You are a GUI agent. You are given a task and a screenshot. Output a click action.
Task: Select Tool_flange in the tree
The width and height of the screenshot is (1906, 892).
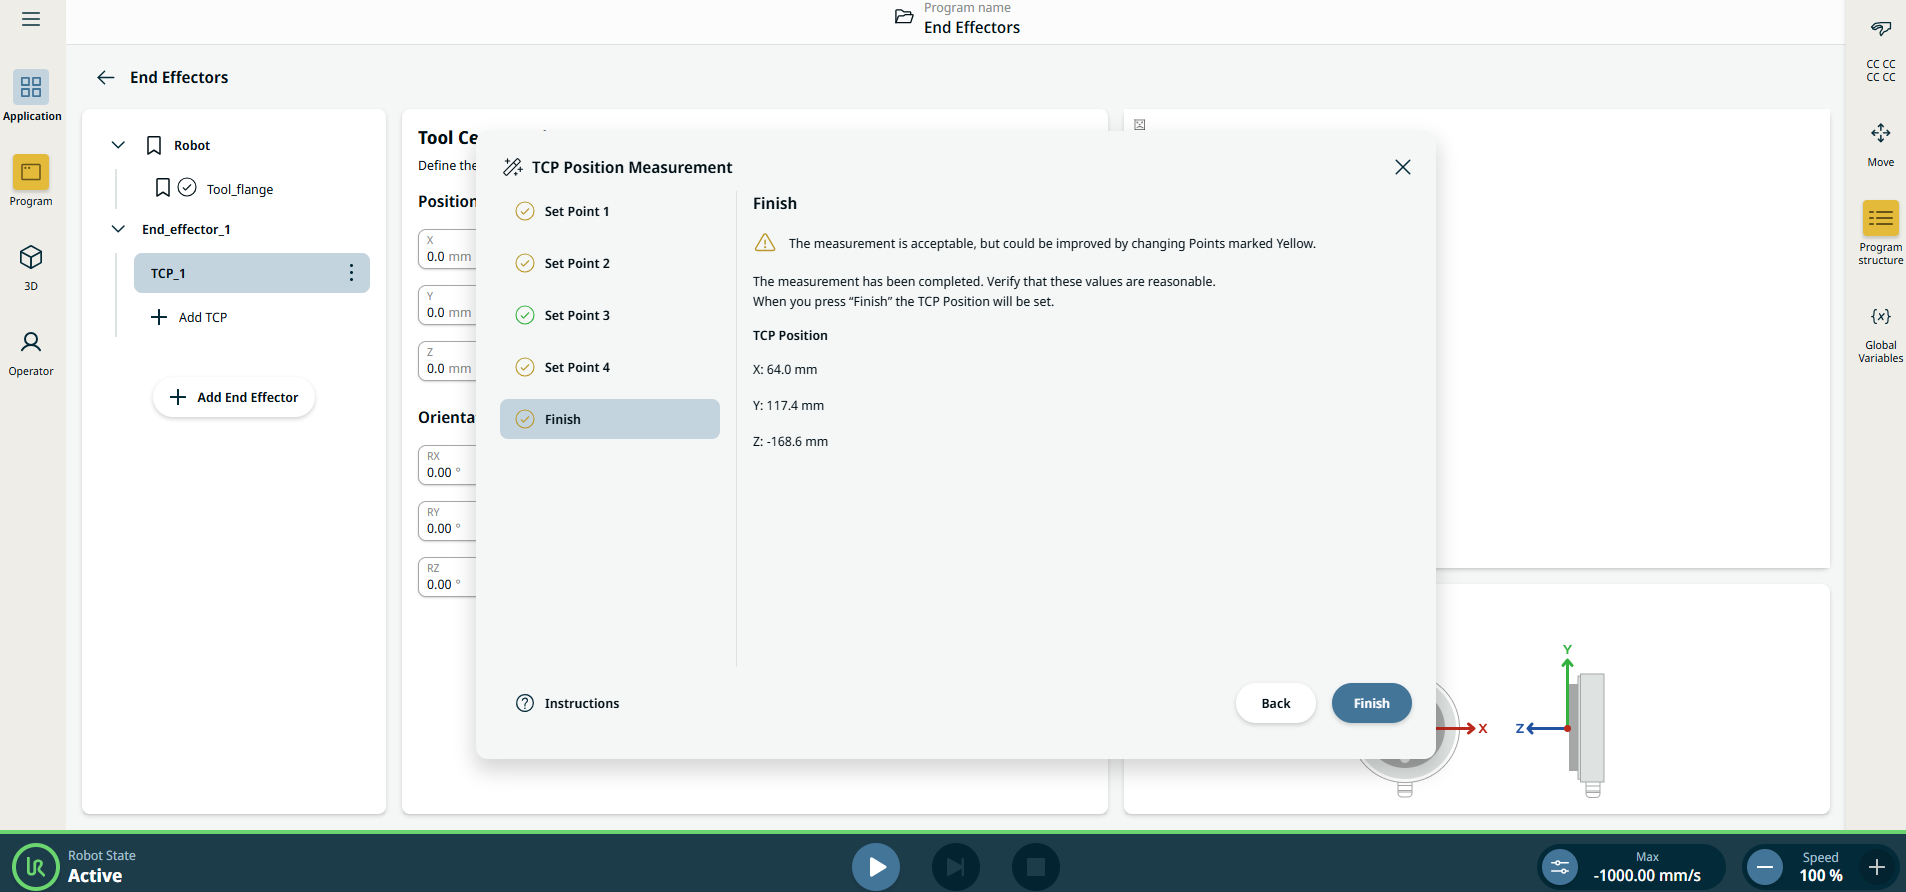click(239, 189)
